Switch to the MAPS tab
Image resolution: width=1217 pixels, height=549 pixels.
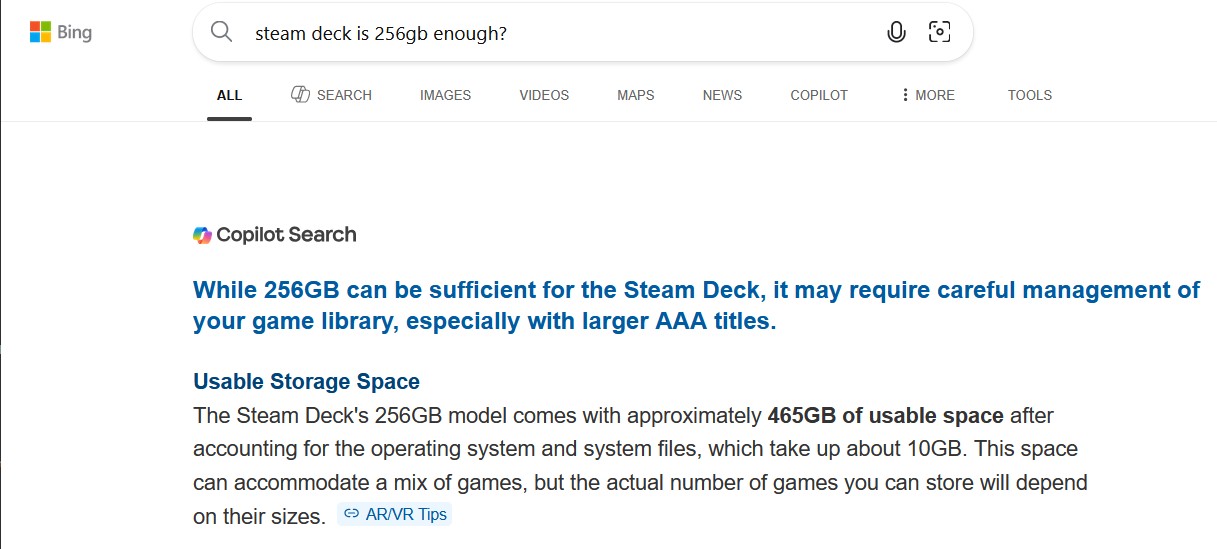[635, 95]
